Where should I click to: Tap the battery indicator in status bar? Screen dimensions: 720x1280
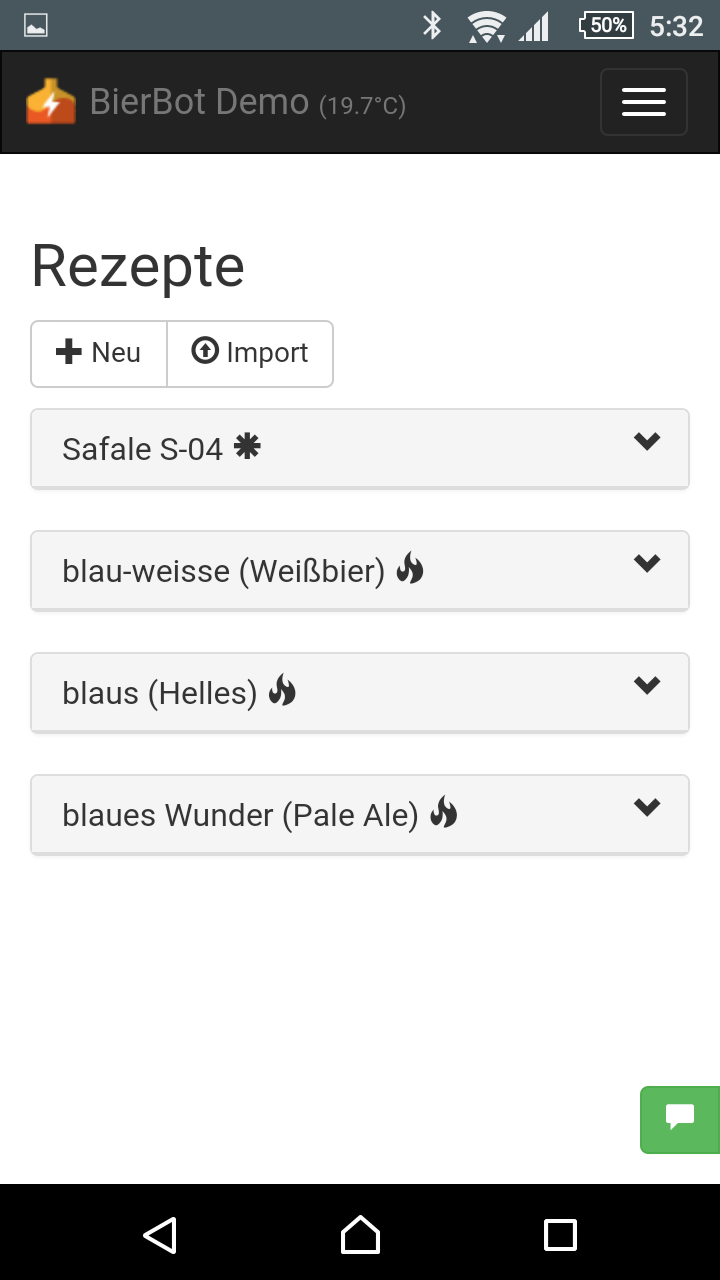(x=606, y=25)
